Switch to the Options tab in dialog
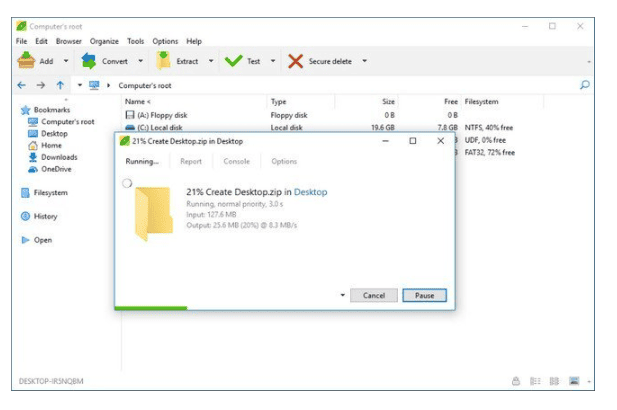 tap(284, 161)
